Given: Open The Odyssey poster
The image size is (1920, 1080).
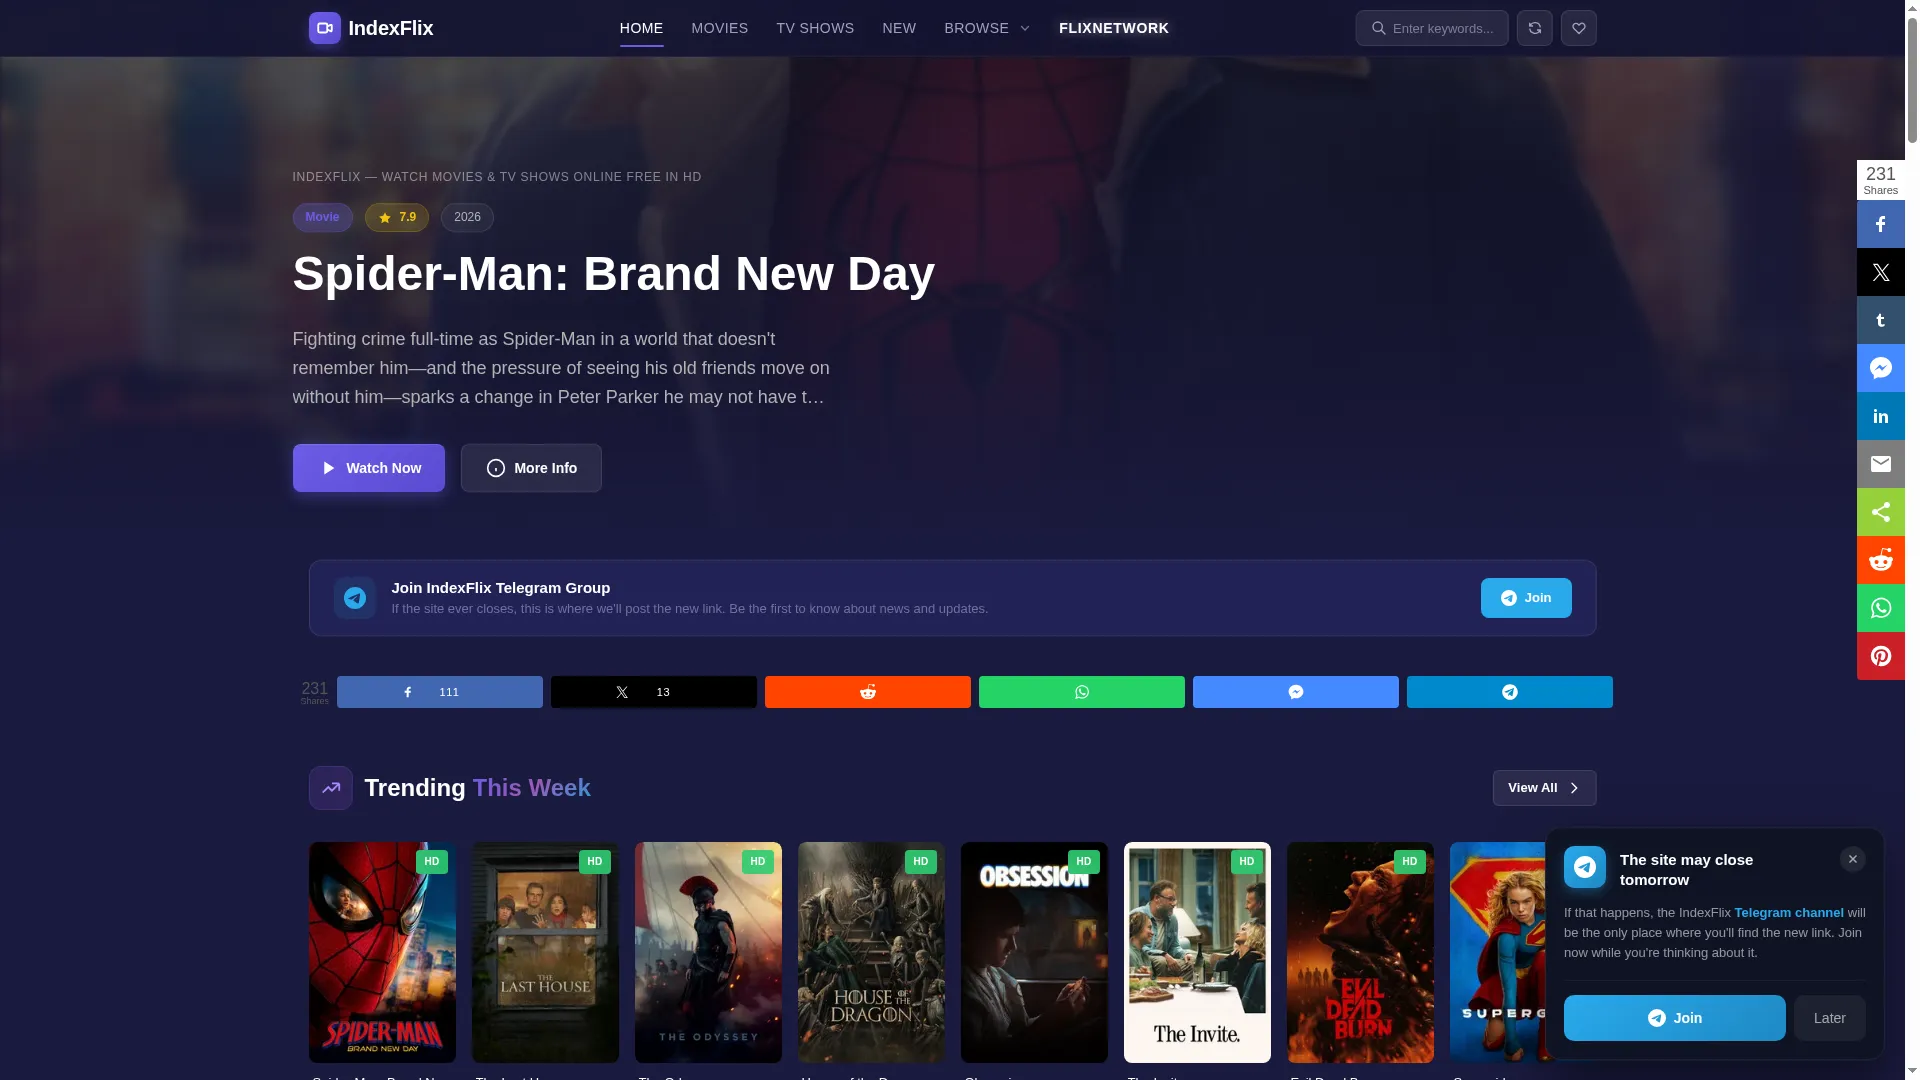Looking at the screenshot, I should [x=708, y=952].
